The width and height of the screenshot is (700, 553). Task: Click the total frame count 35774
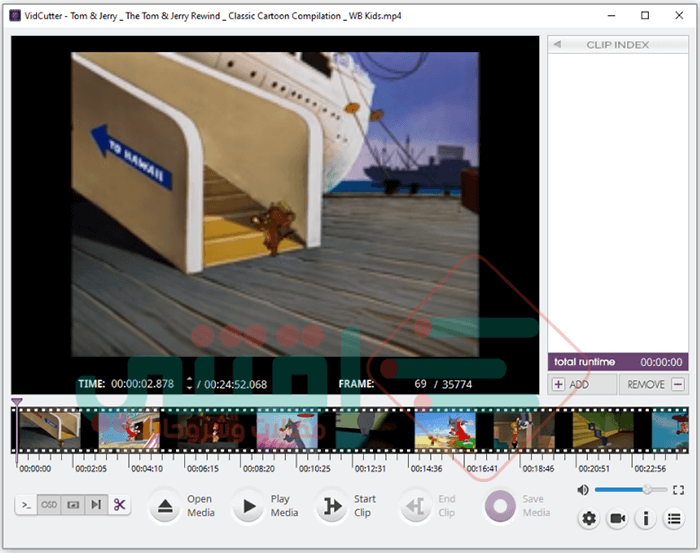point(457,384)
